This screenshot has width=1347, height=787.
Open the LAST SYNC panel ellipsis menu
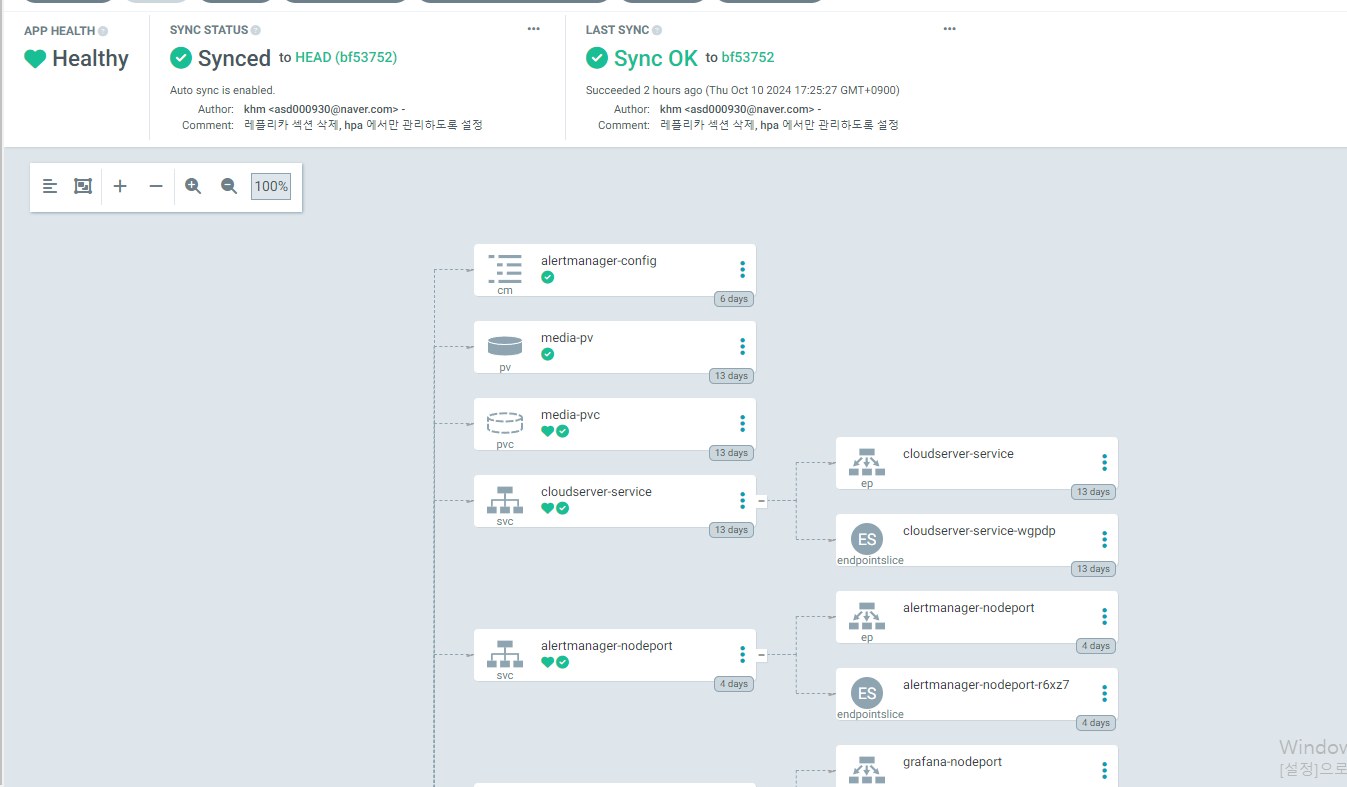949,29
